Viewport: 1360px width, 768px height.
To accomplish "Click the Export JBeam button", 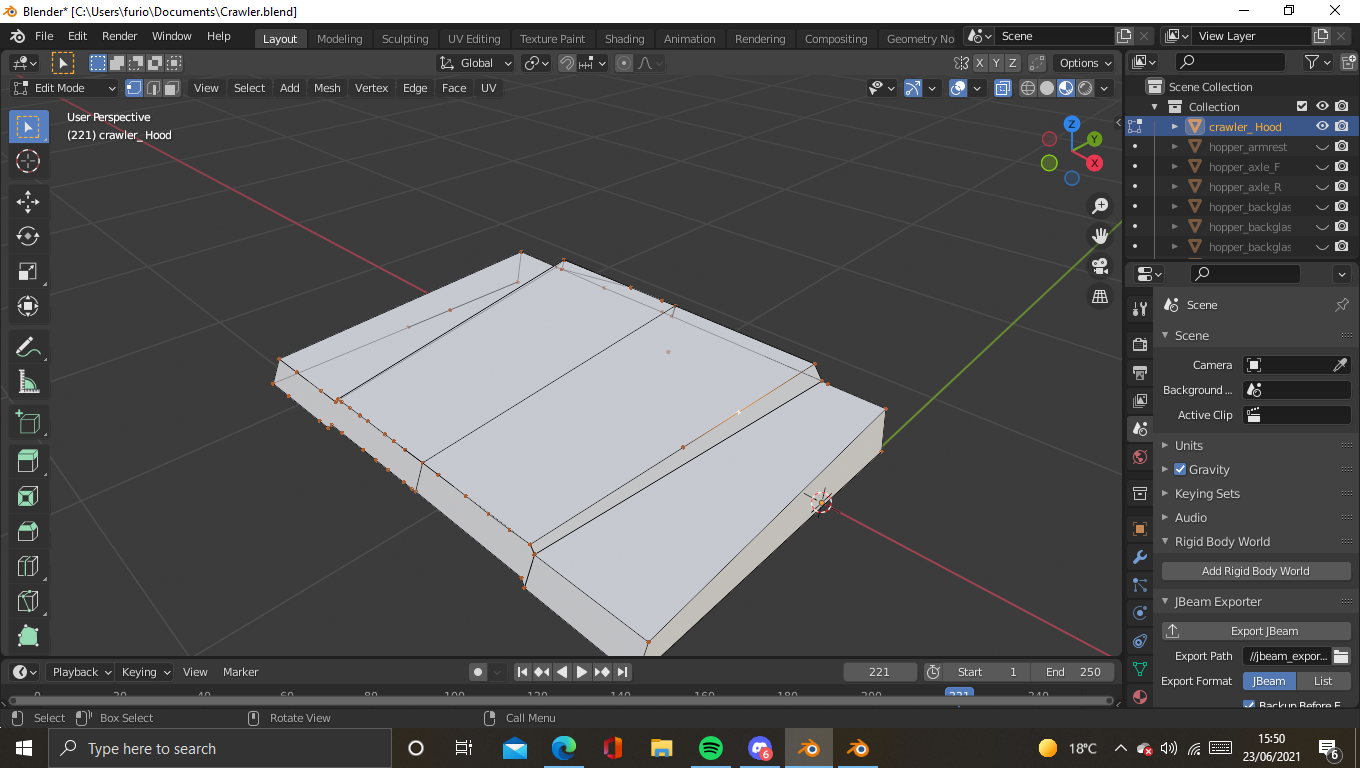I will [1256, 631].
